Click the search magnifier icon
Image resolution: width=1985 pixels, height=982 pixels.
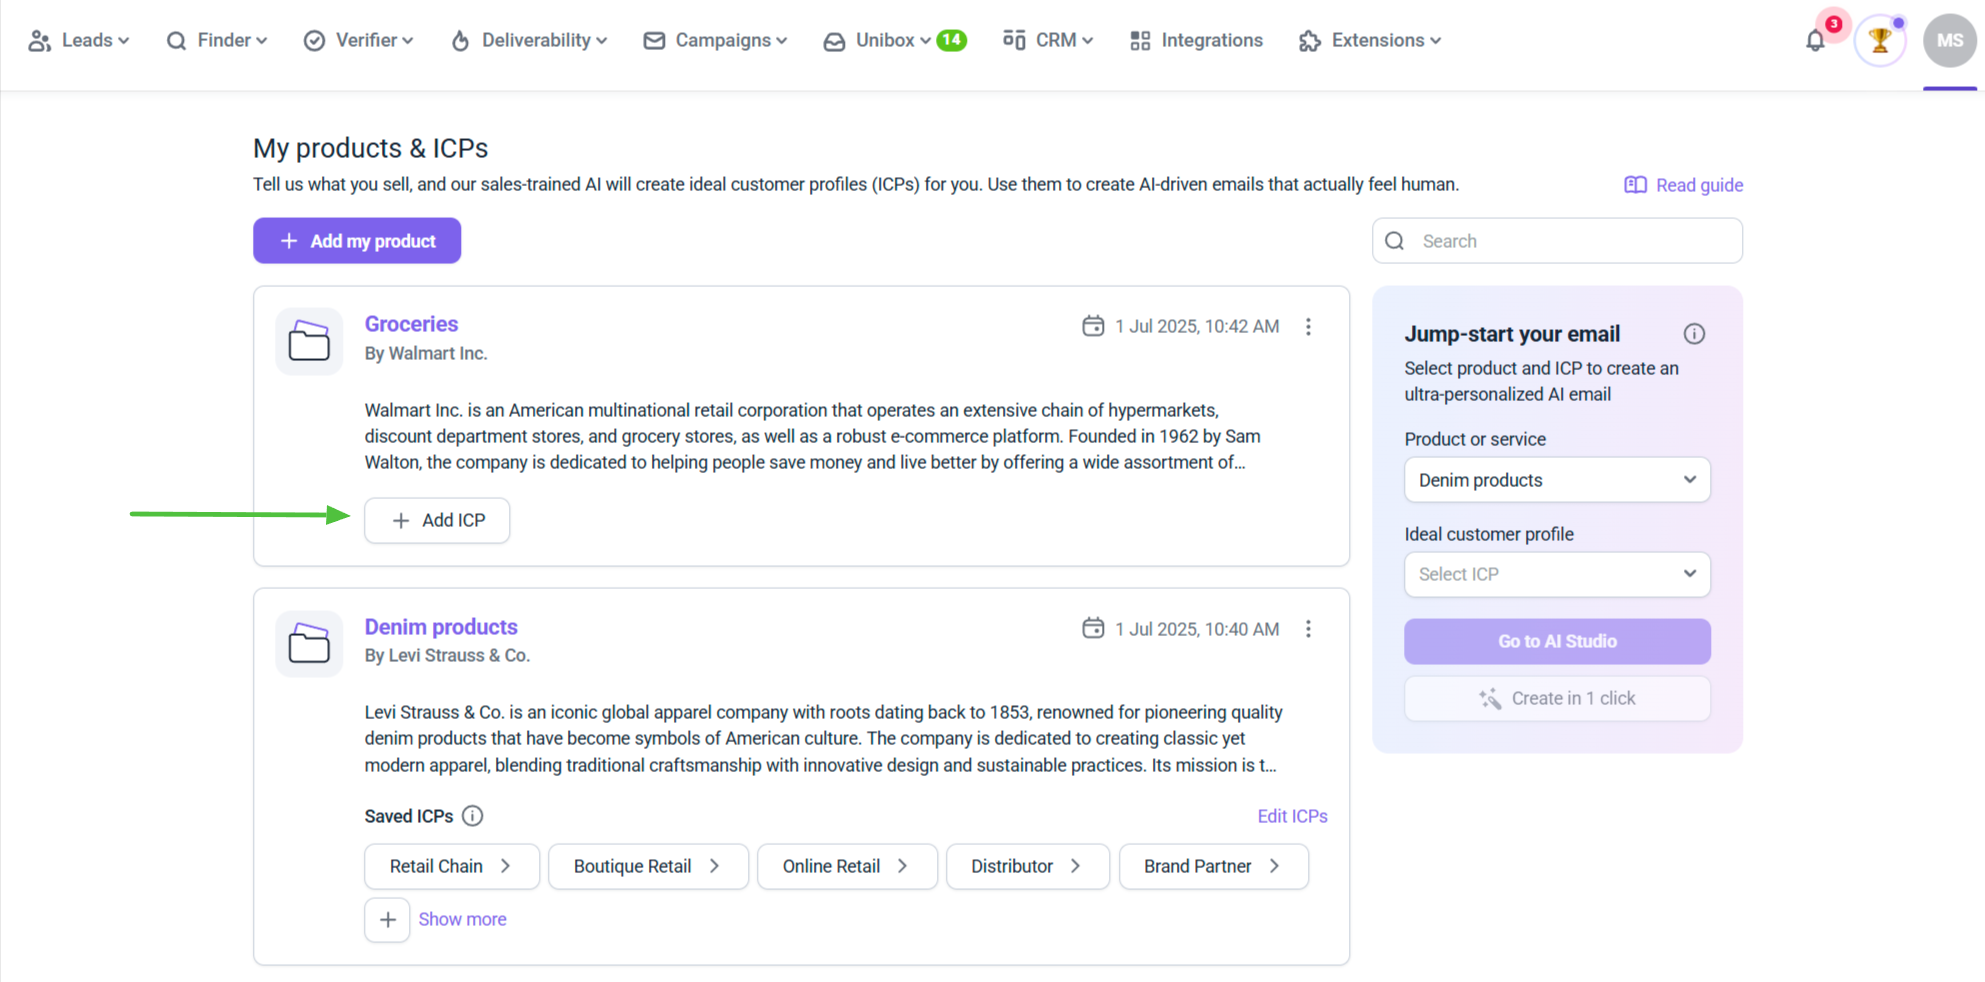click(x=1395, y=241)
